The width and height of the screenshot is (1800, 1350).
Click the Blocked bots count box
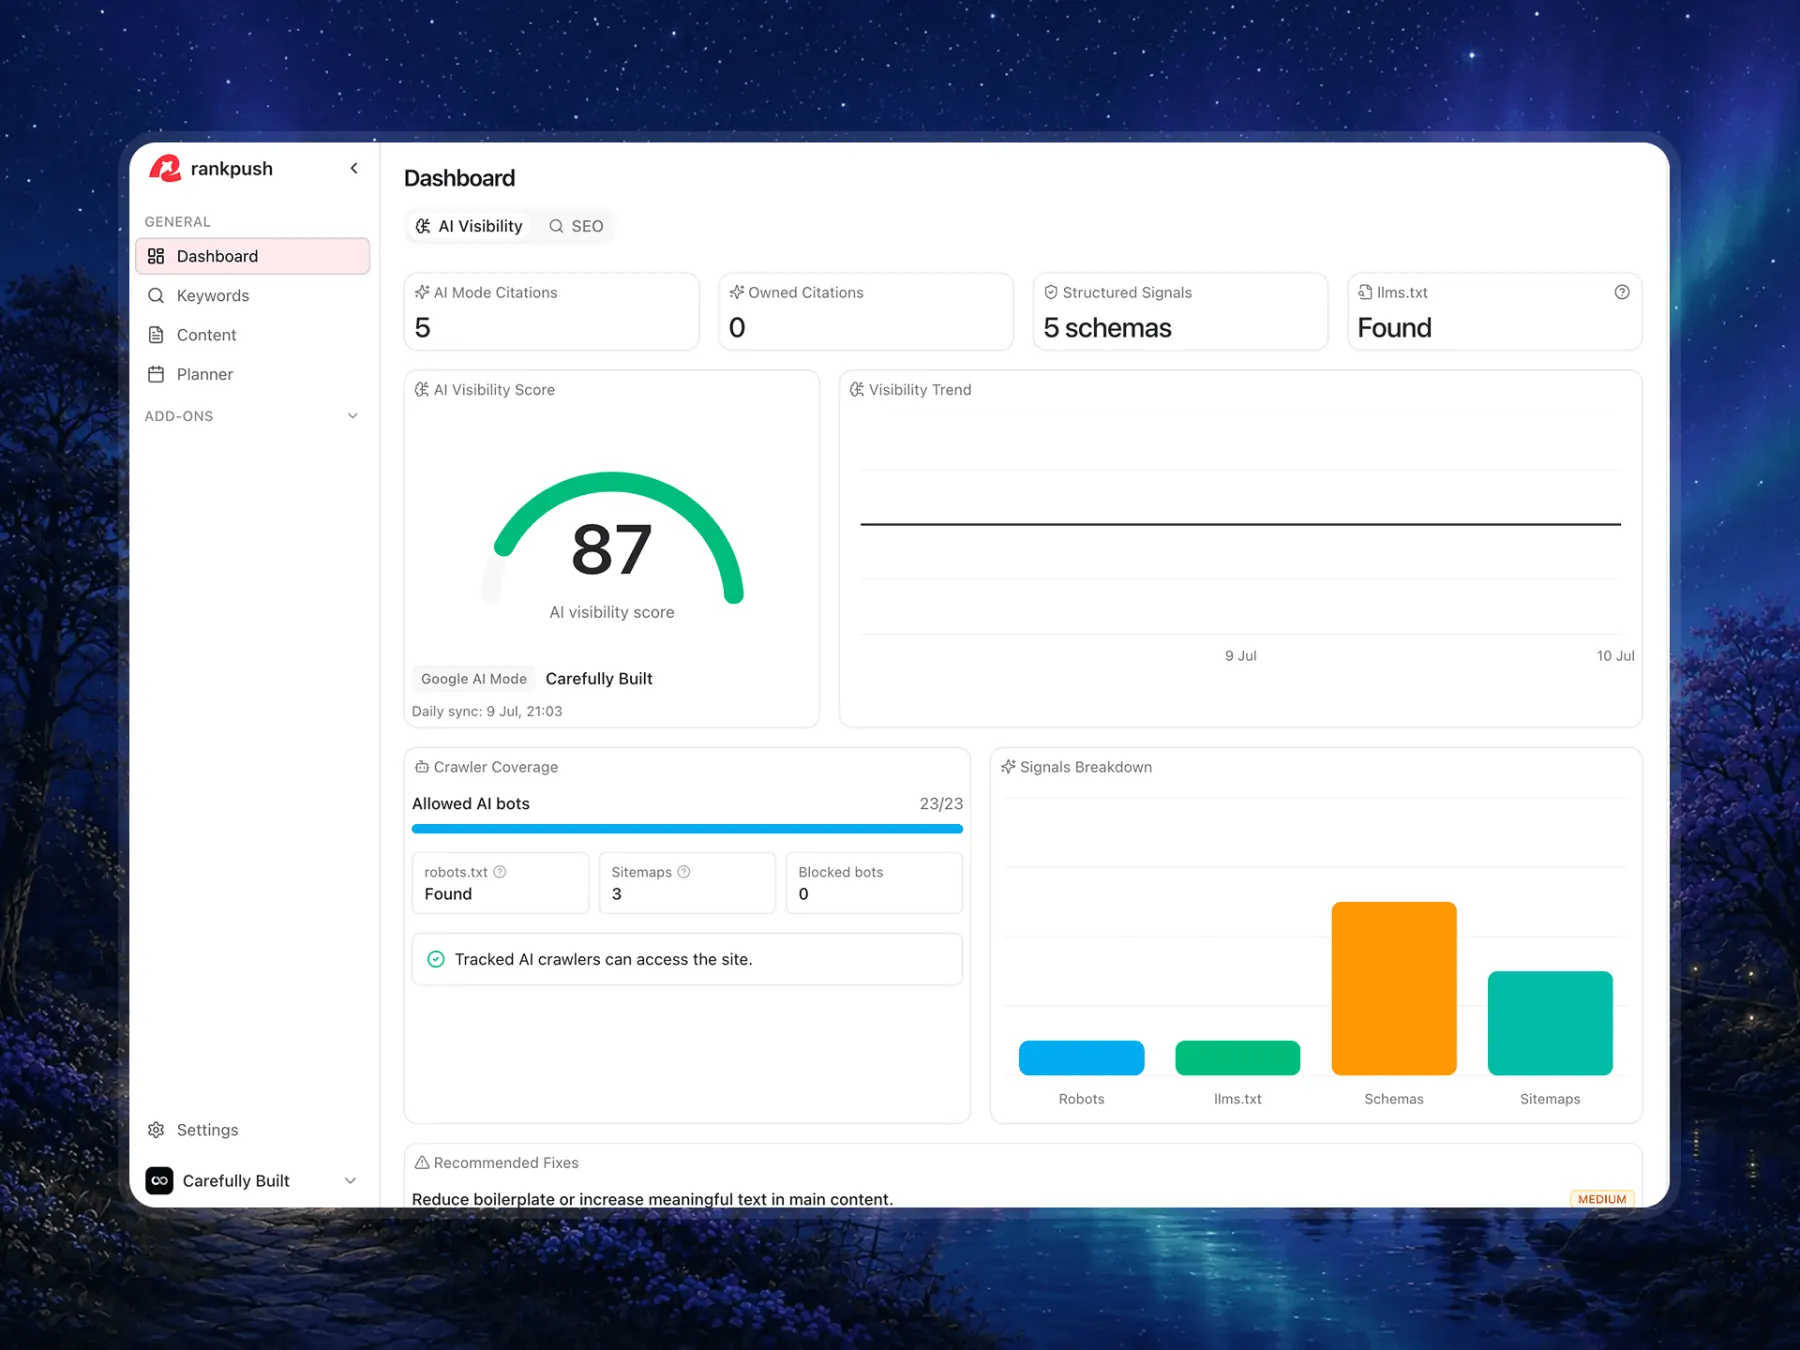(874, 883)
